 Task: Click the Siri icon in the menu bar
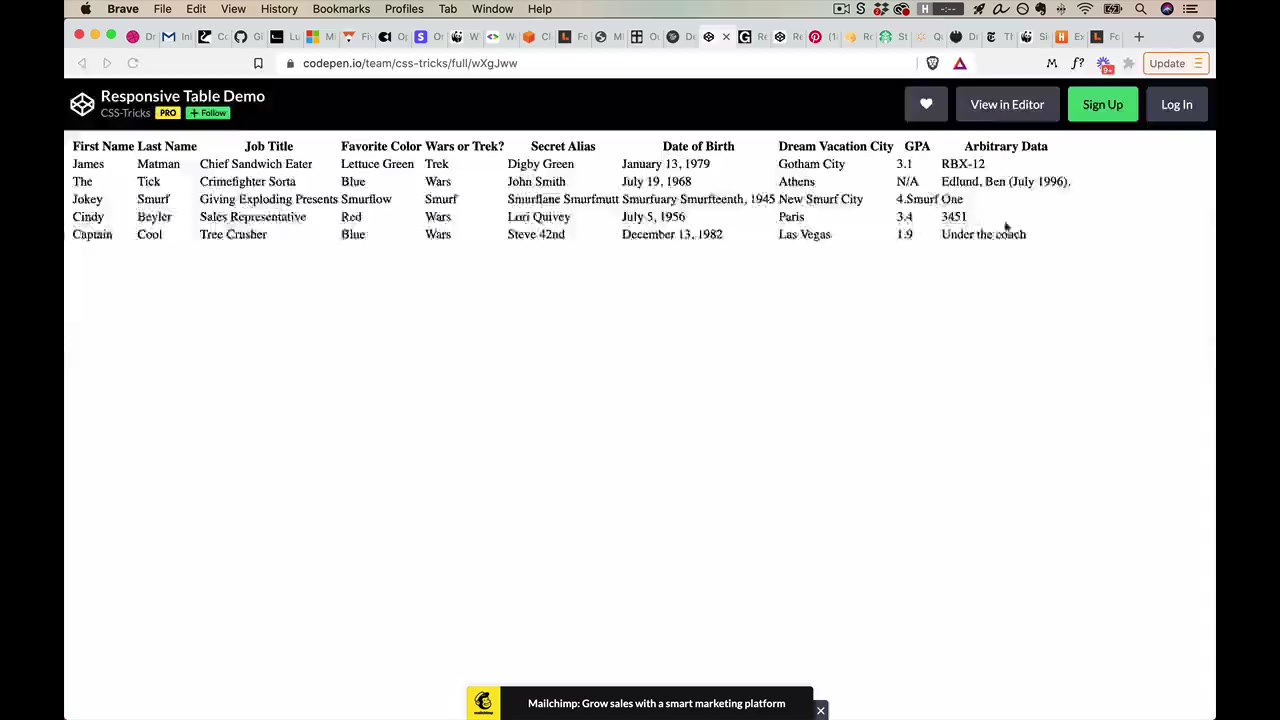pos(1167,9)
